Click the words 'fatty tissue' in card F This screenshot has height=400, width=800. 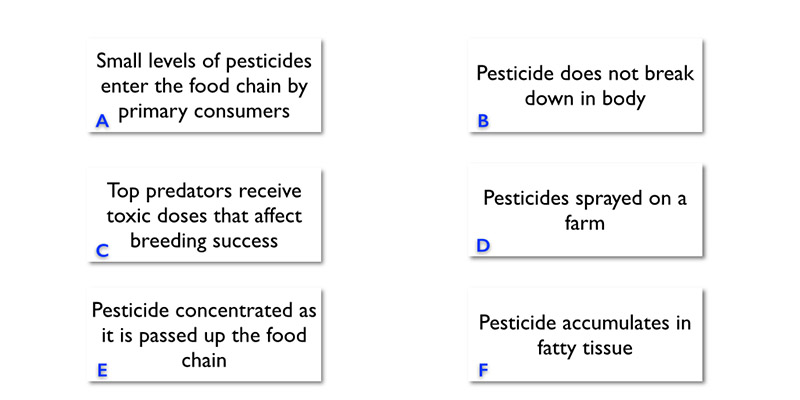click(x=585, y=349)
